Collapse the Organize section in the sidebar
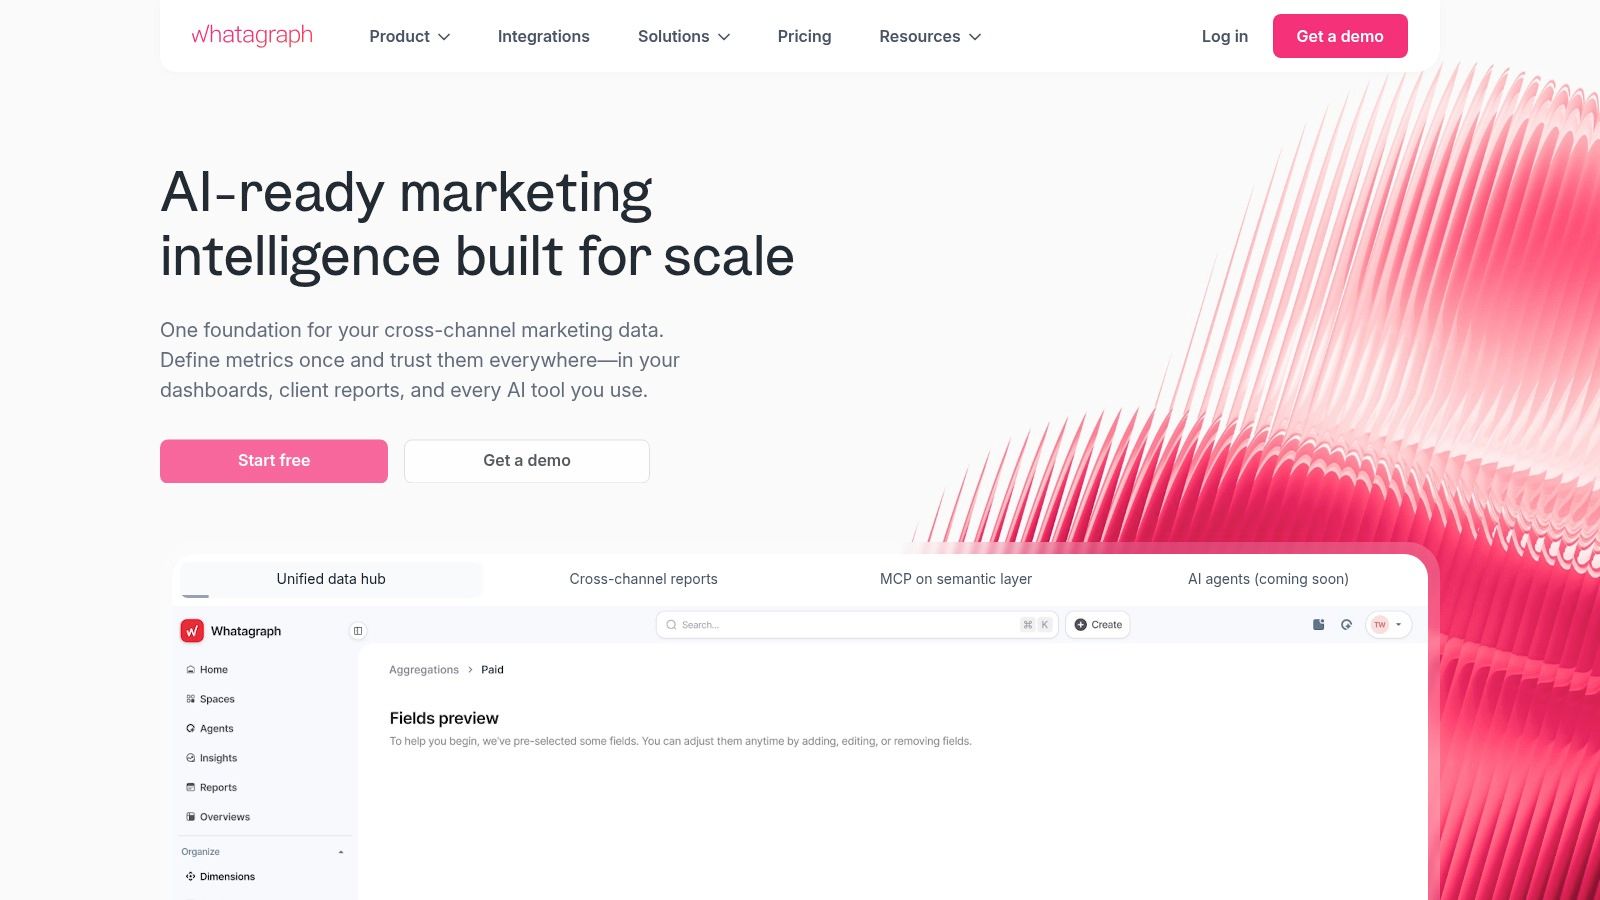The width and height of the screenshot is (1600, 900). (341, 852)
